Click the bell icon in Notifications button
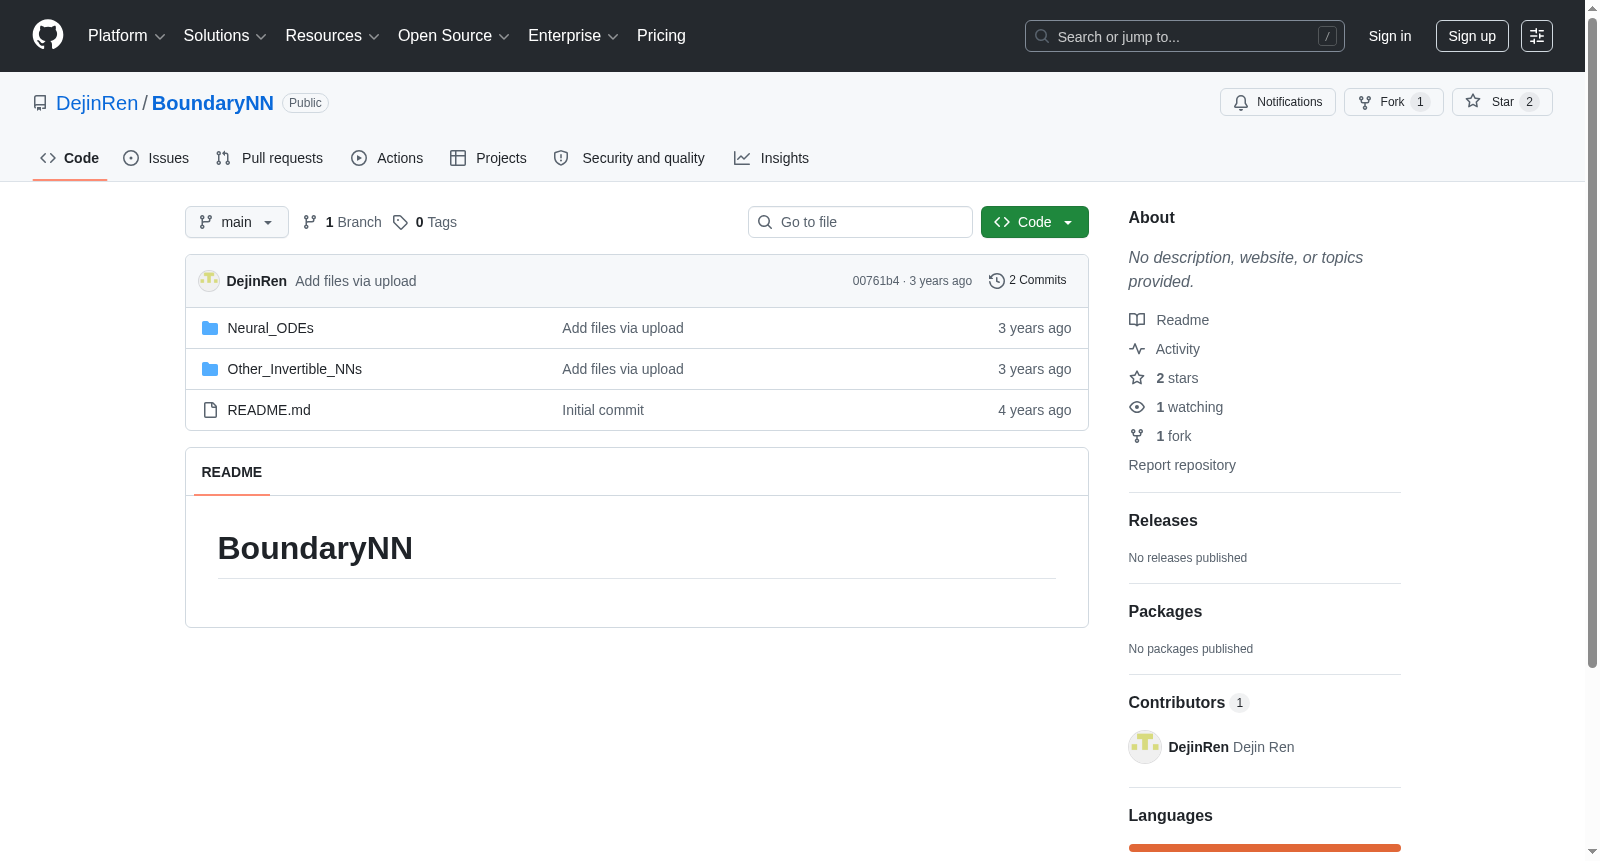 pyautogui.click(x=1241, y=102)
